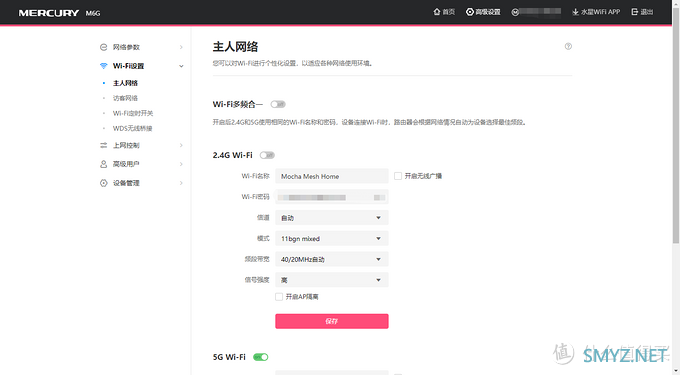Click the network parameters globe icon
The width and height of the screenshot is (680, 375).
click(103, 47)
